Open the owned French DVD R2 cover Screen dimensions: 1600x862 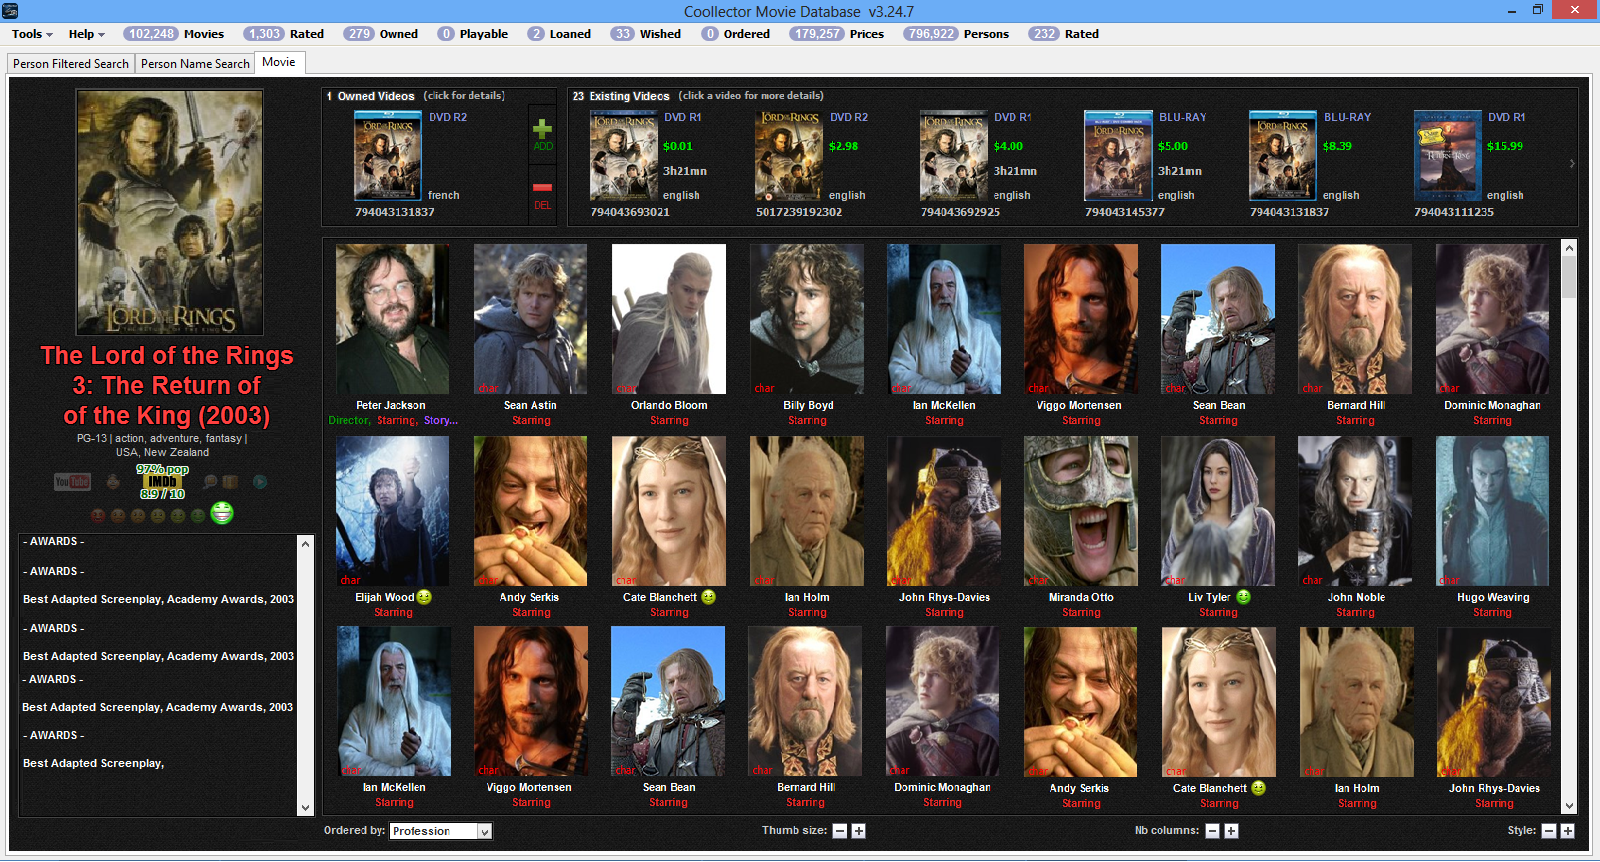tap(388, 156)
